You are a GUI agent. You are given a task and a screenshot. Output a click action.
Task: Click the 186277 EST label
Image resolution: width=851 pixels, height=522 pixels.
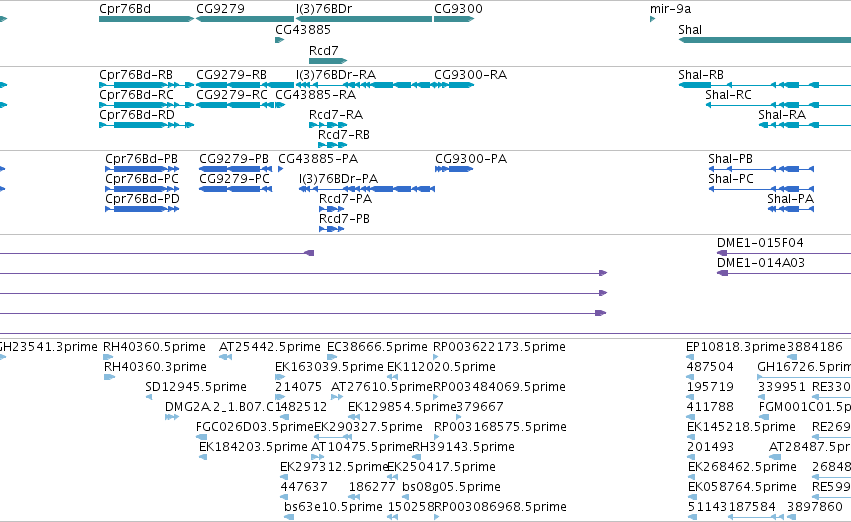pyautogui.click(x=372, y=488)
